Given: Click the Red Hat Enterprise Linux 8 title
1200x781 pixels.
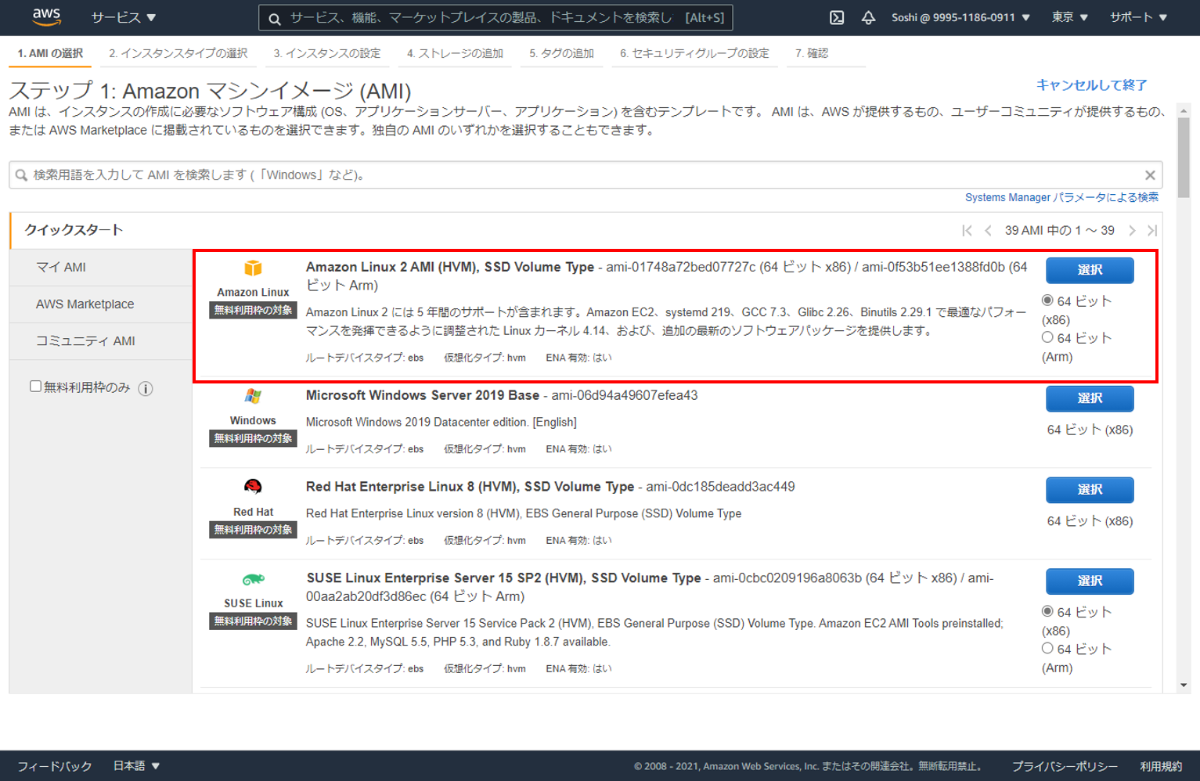Looking at the screenshot, I should click(470, 487).
